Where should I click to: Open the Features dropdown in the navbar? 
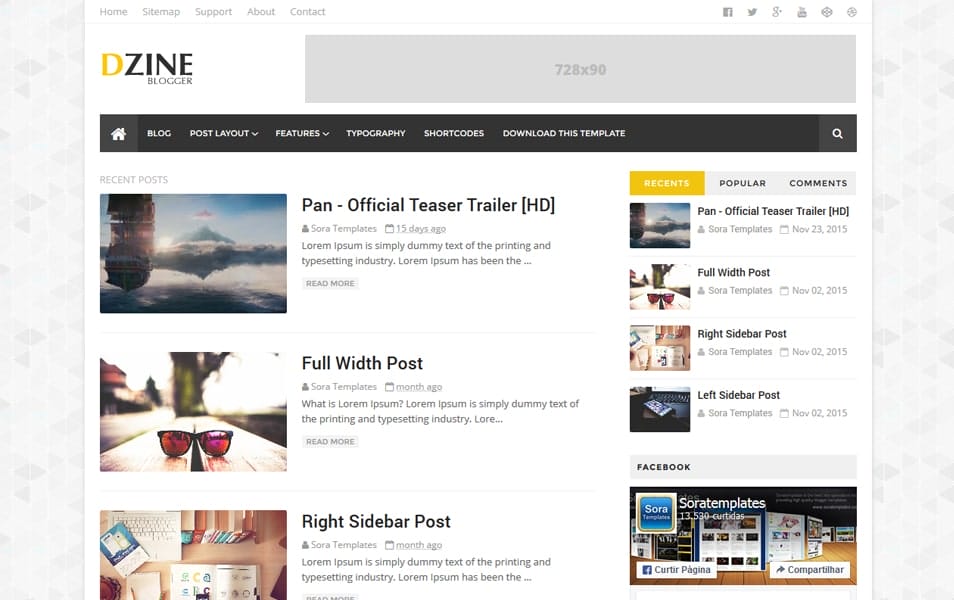click(x=301, y=133)
